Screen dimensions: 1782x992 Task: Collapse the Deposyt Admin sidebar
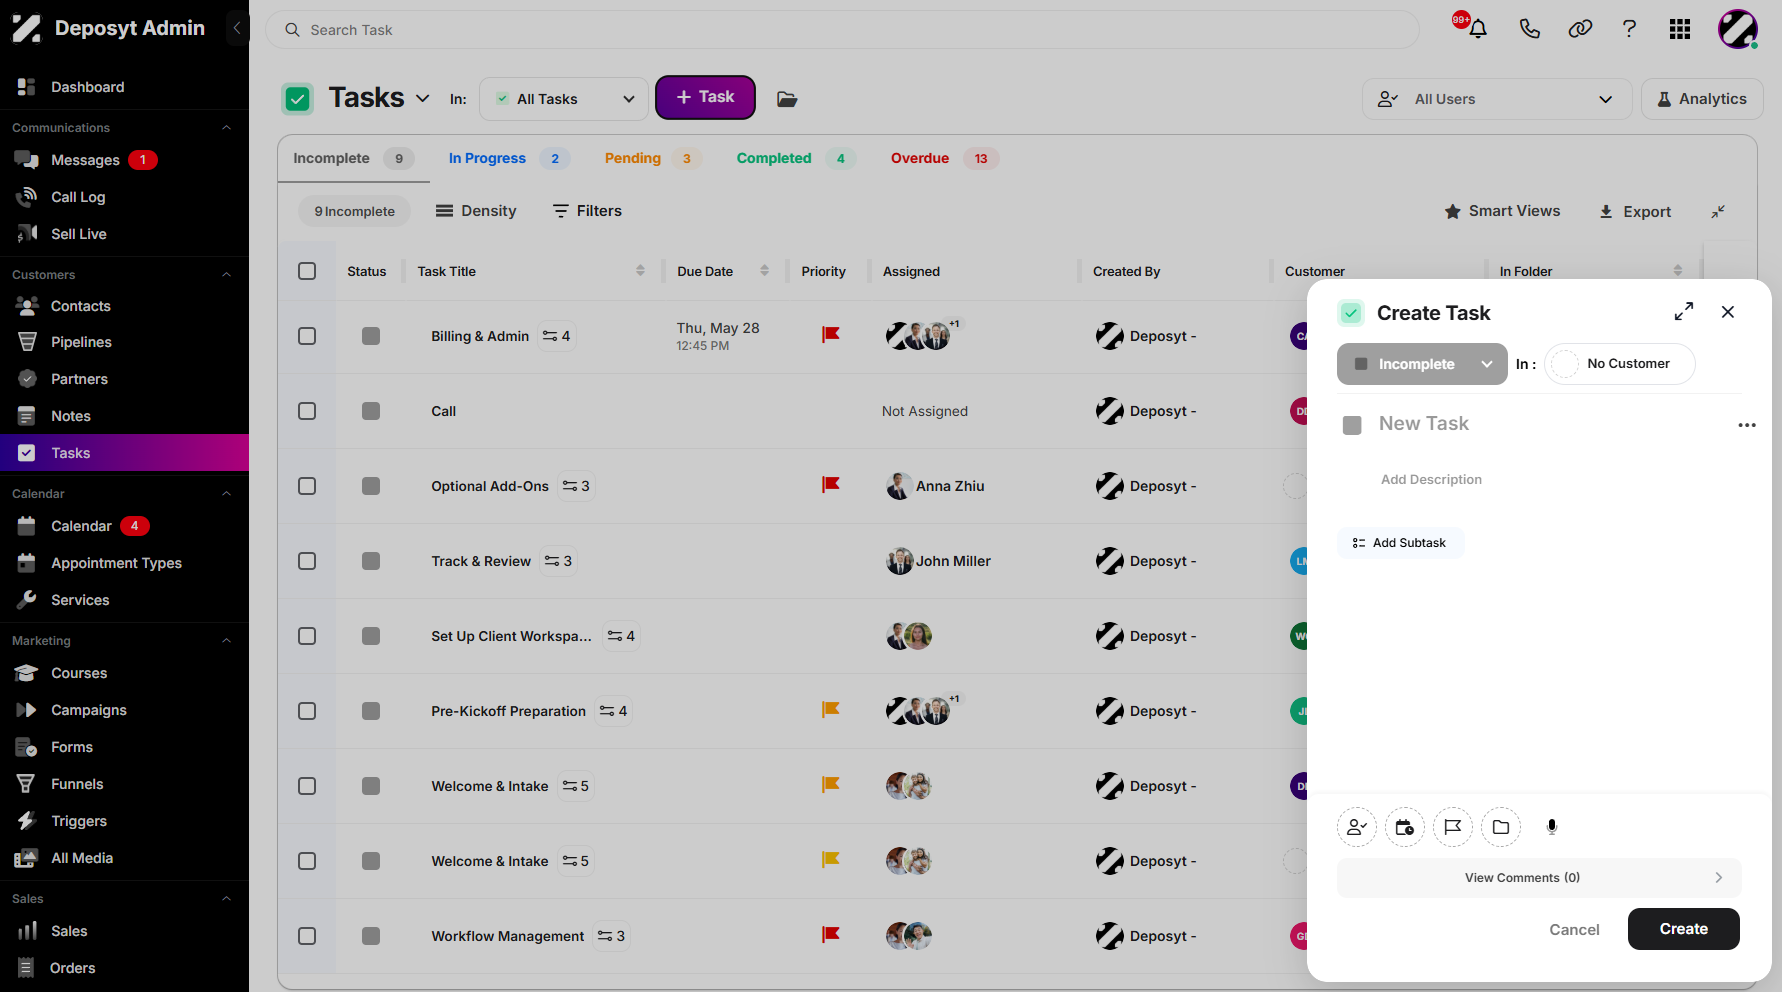237,28
